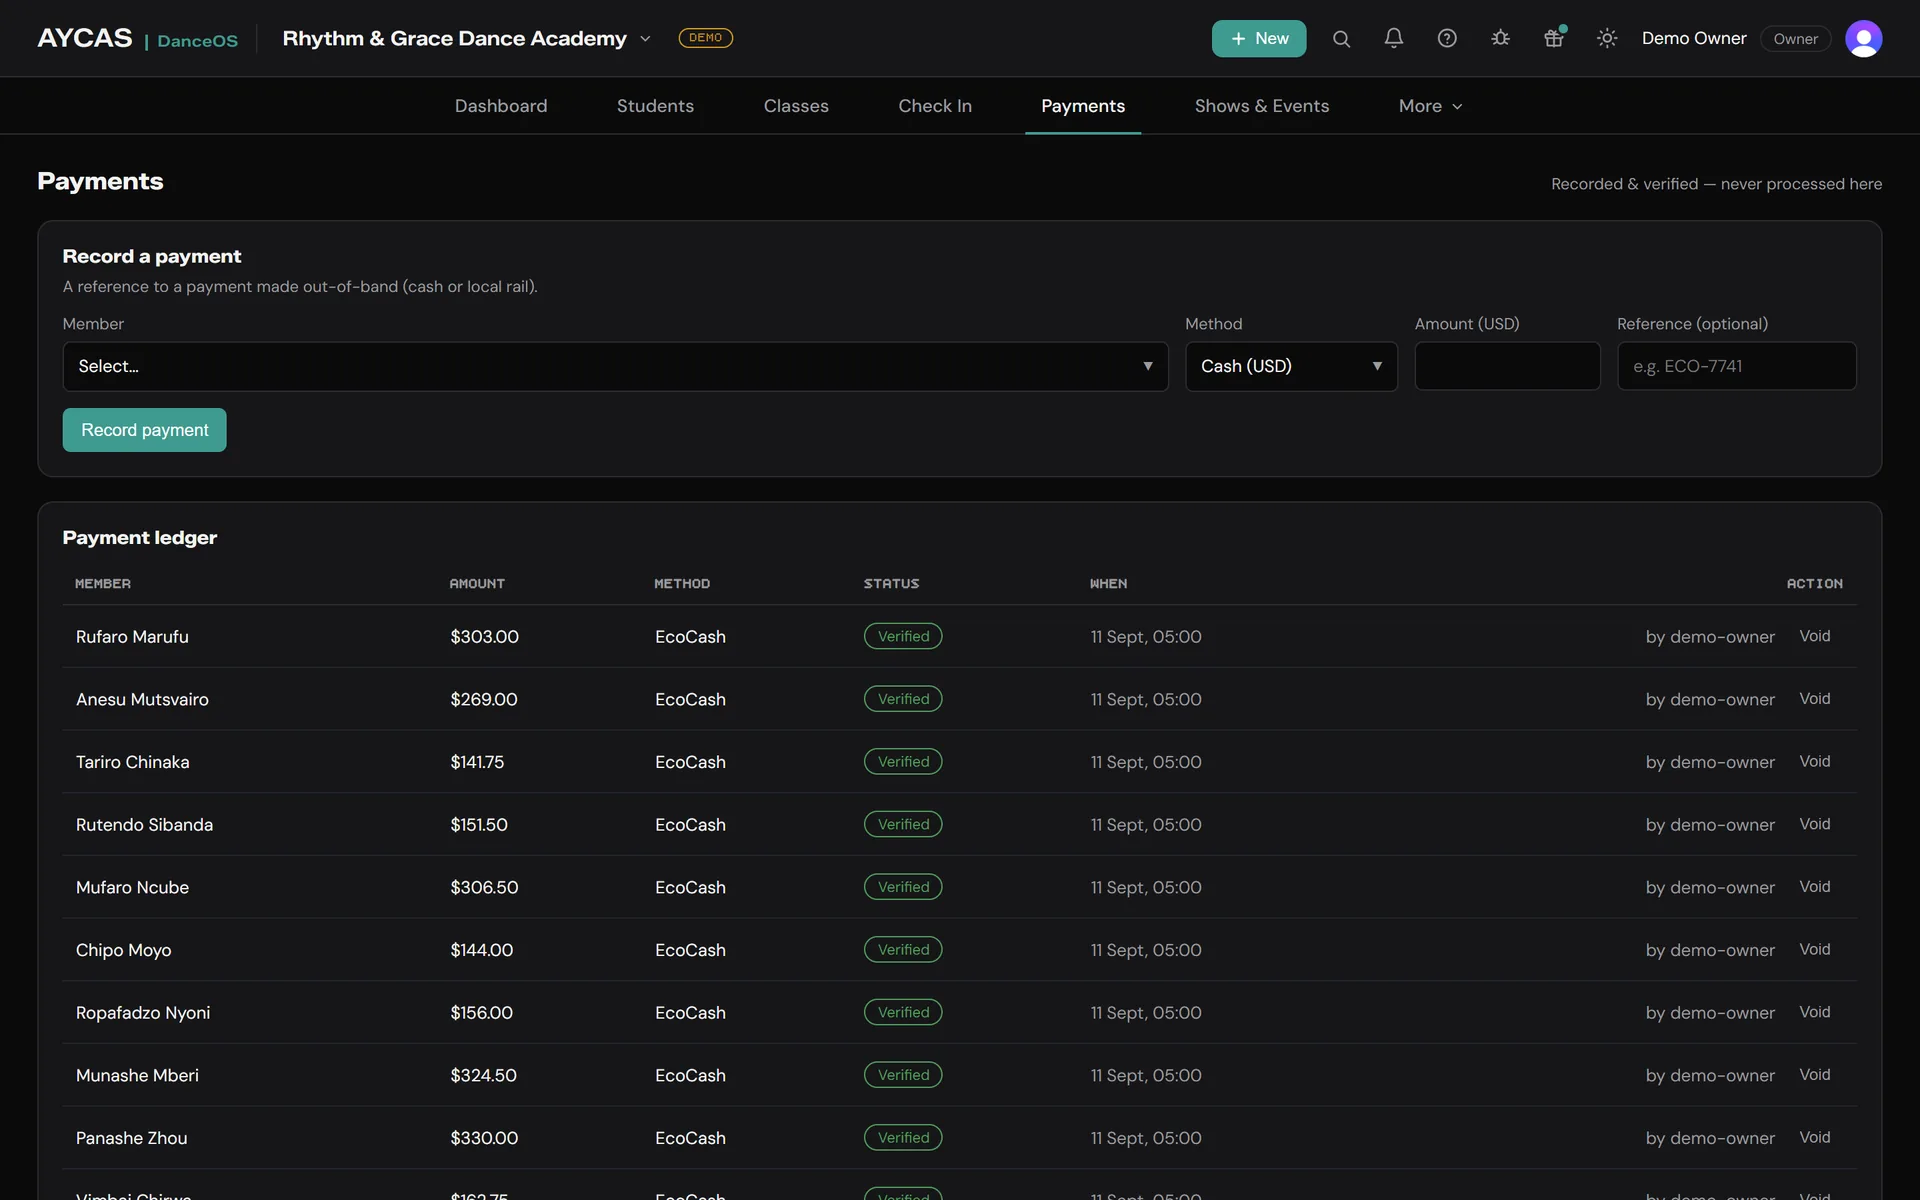This screenshot has width=1920, height=1200.
Task: Click the DEMO badge
Action: tap(706, 38)
